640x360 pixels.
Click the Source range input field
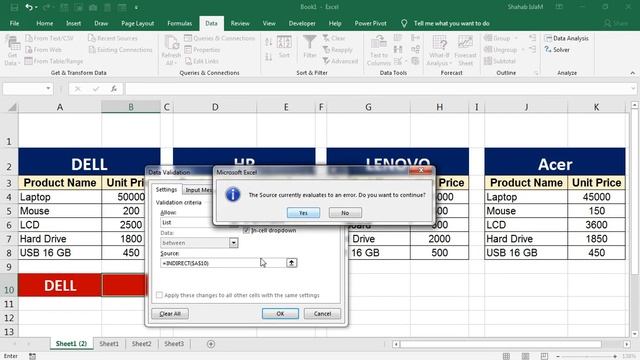(x=223, y=263)
